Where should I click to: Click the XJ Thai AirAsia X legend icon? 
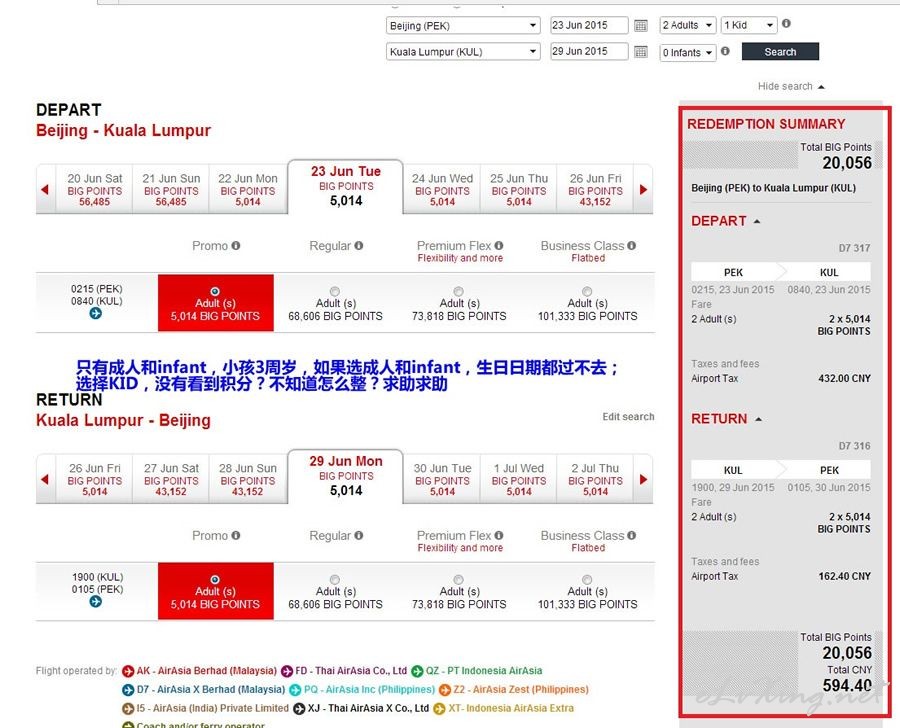[x=299, y=709]
